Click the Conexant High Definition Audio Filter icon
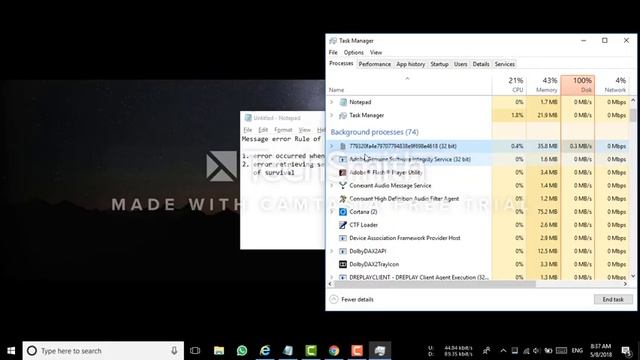Viewport: 640px width, 360px height. pyautogui.click(x=343, y=198)
